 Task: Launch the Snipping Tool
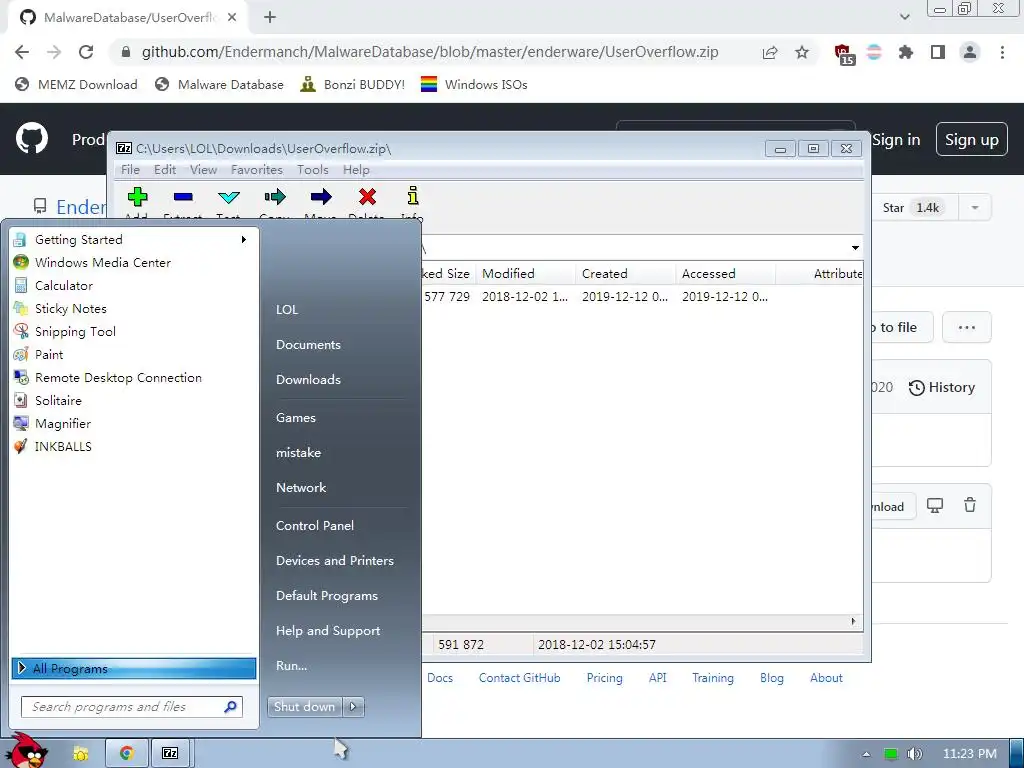(134, 332)
